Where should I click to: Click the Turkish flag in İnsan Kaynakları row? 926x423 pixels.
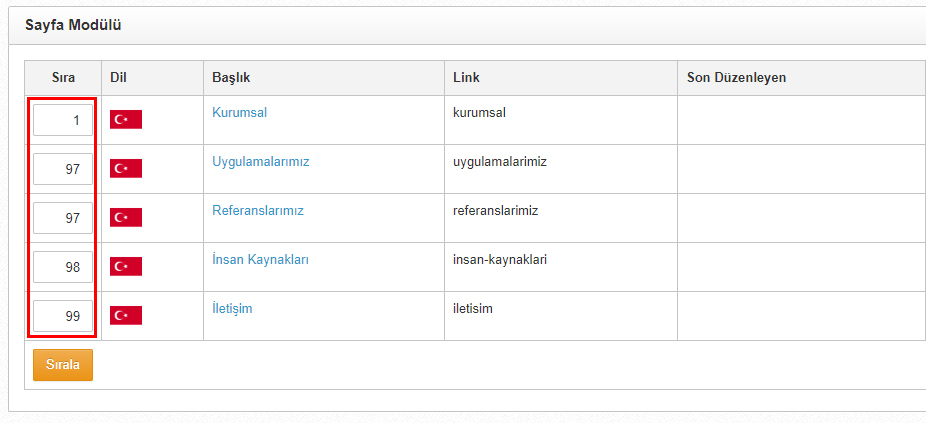click(x=126, y=266)
